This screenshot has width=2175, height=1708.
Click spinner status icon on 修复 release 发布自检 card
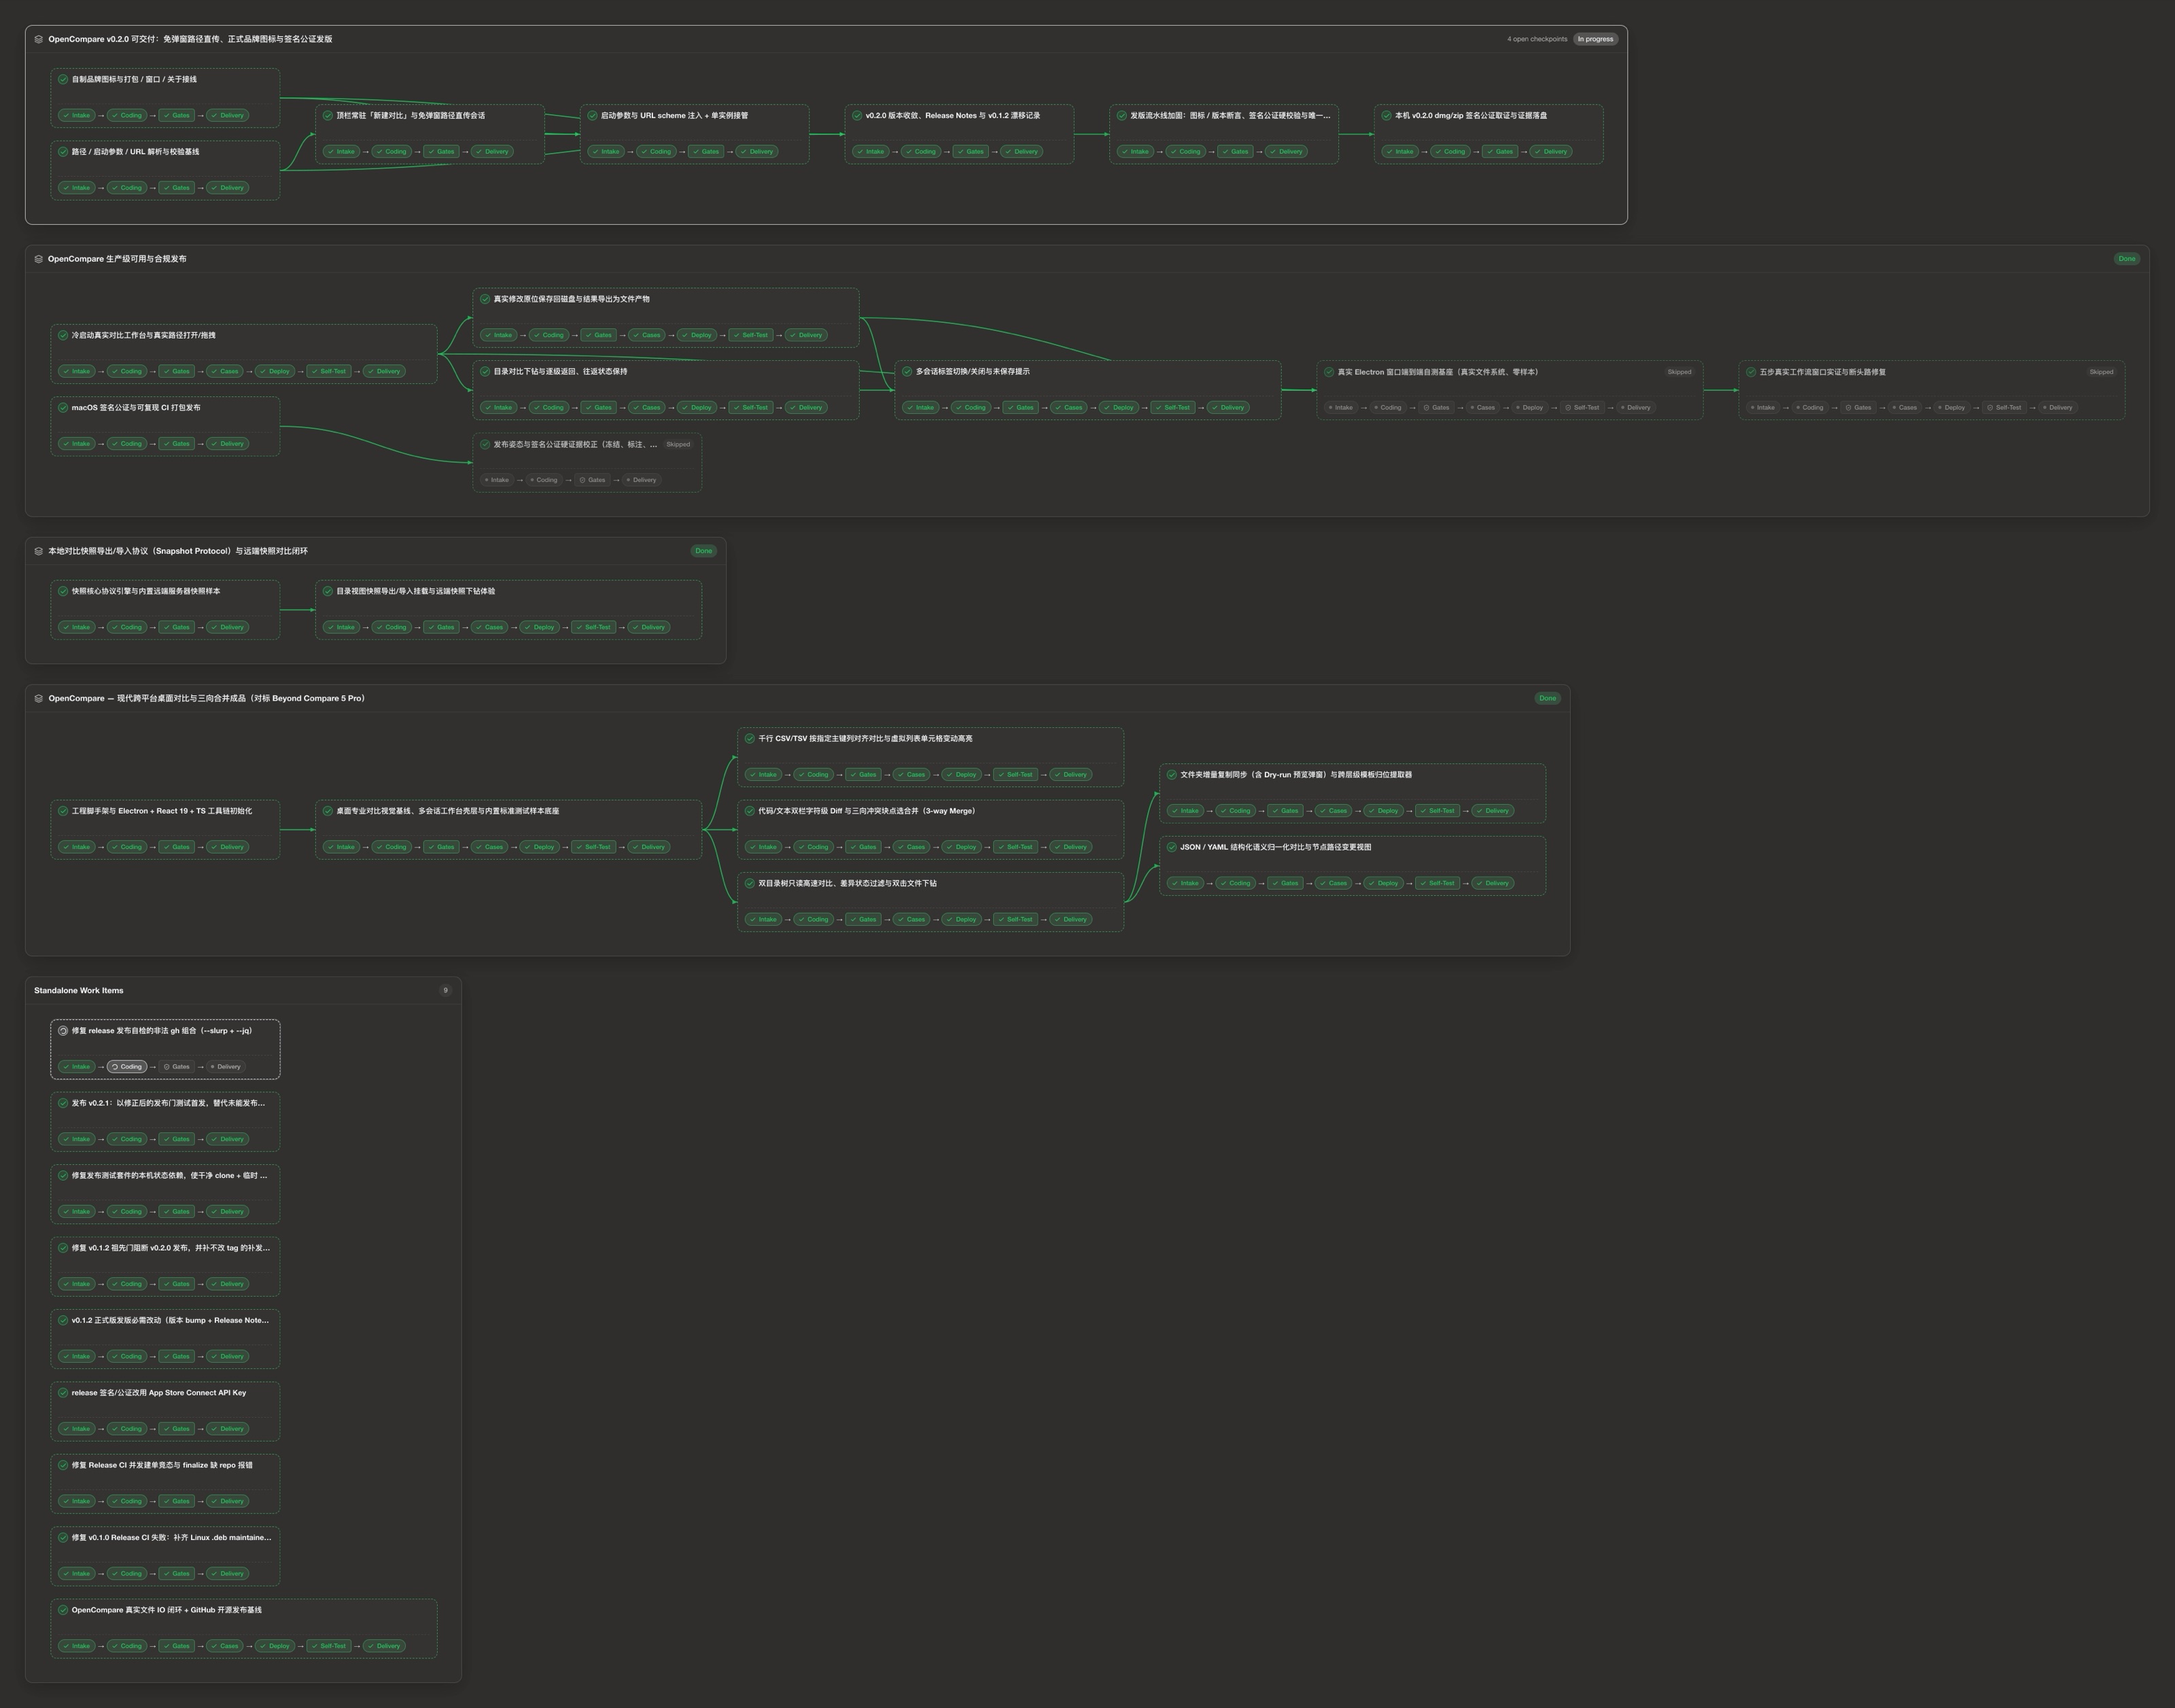(x=63, y=1031)
